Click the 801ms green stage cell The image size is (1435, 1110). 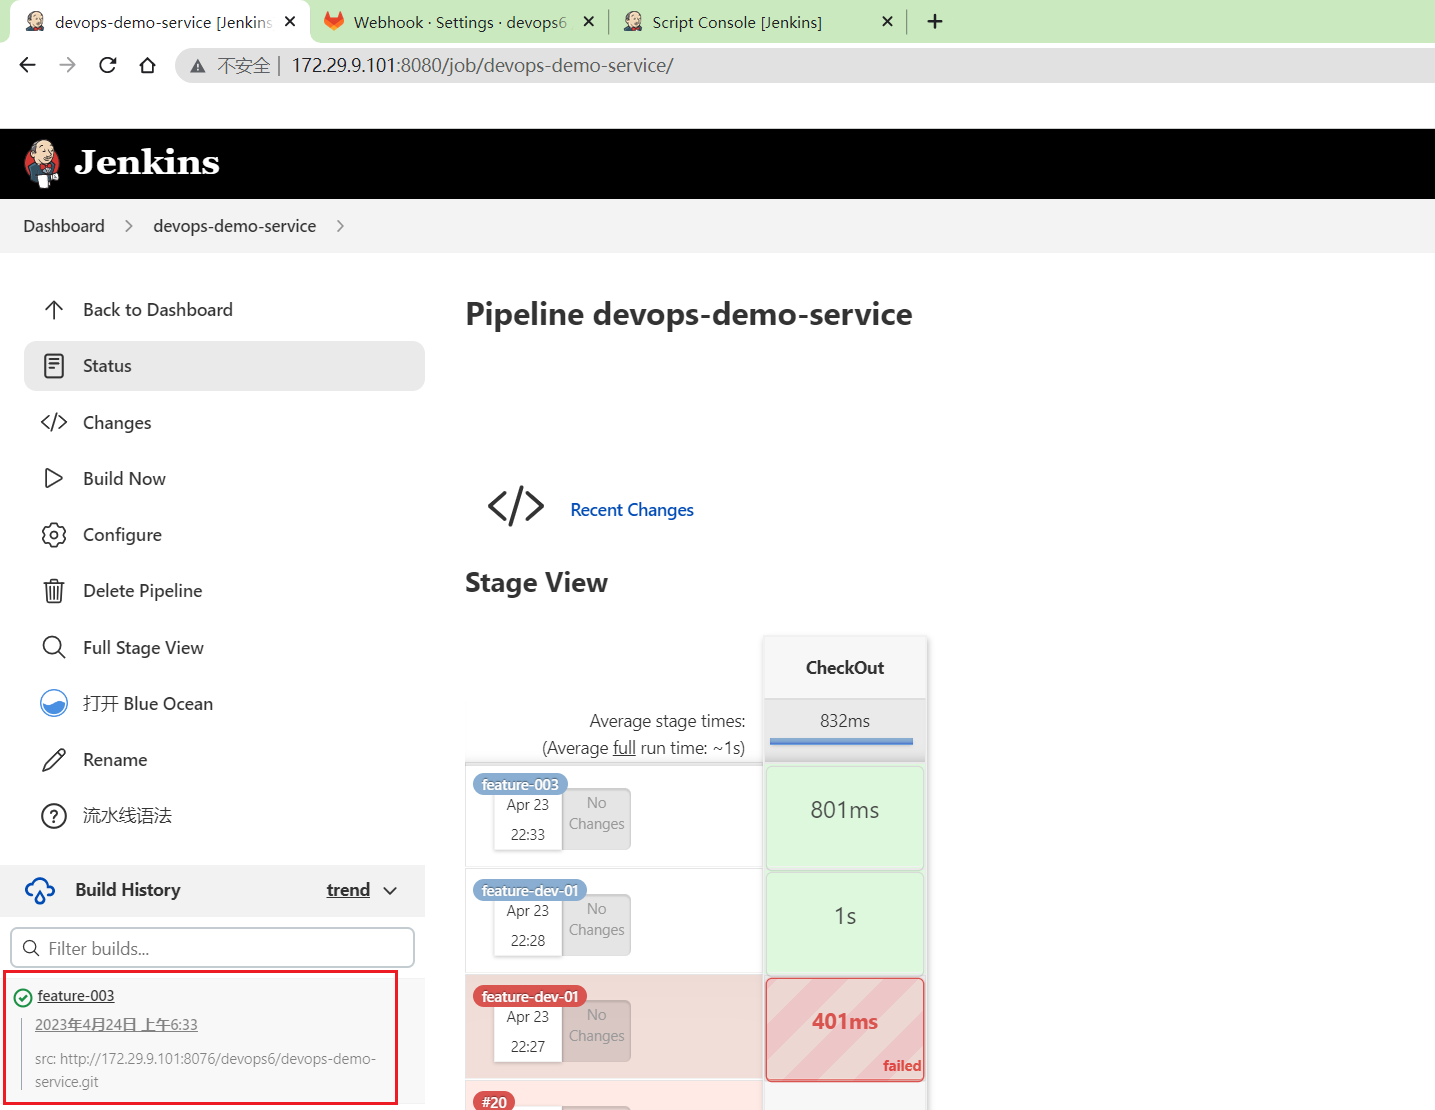(845, 816)
